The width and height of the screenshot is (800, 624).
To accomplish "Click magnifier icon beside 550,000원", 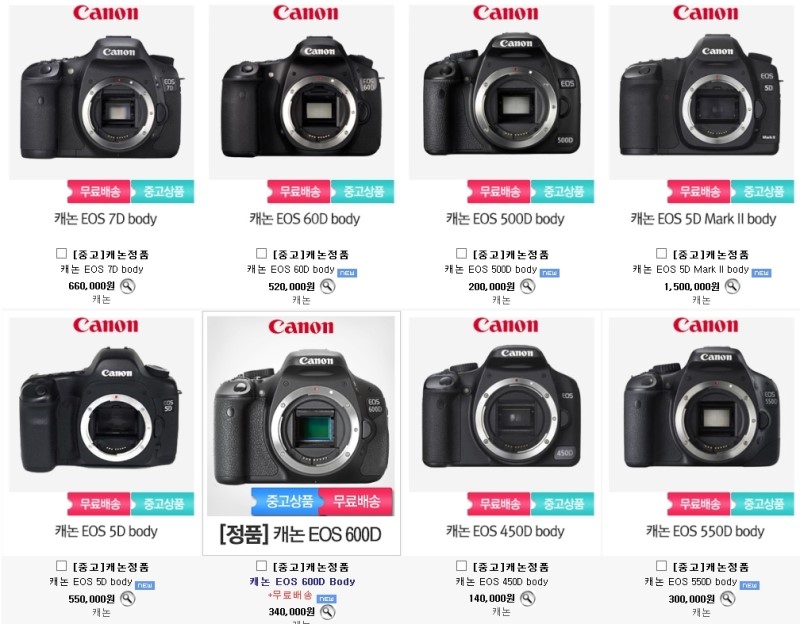I will point(128,598).
